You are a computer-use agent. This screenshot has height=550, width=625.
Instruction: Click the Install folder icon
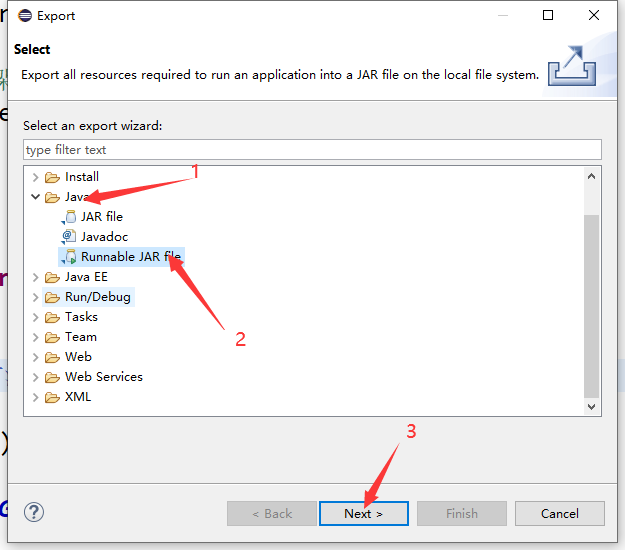[x=53, y=177]
